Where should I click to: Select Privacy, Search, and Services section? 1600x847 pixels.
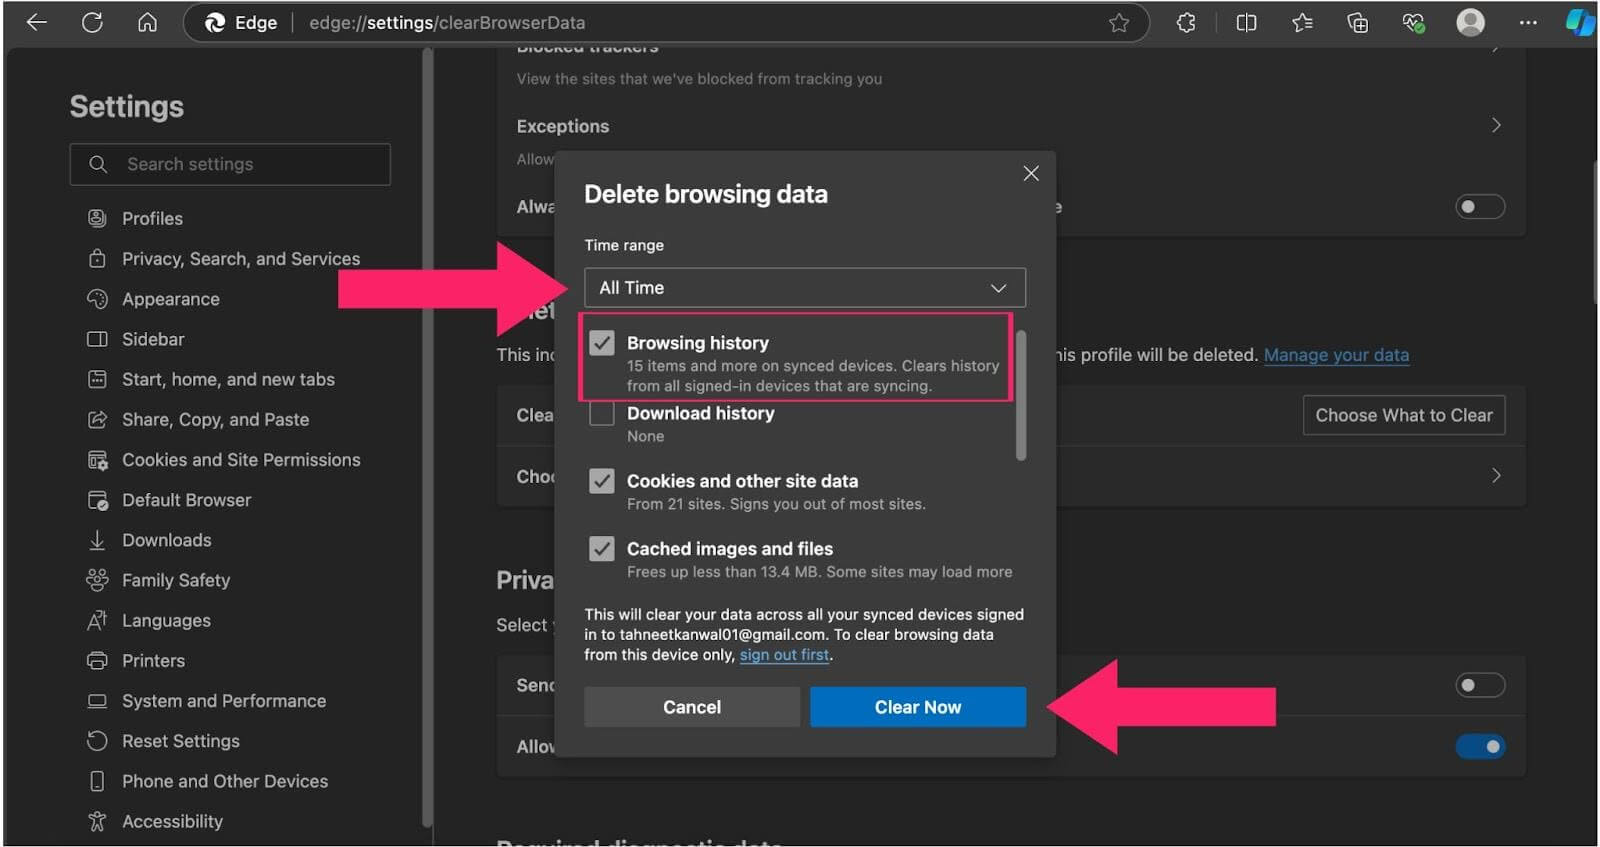[241, 258]
